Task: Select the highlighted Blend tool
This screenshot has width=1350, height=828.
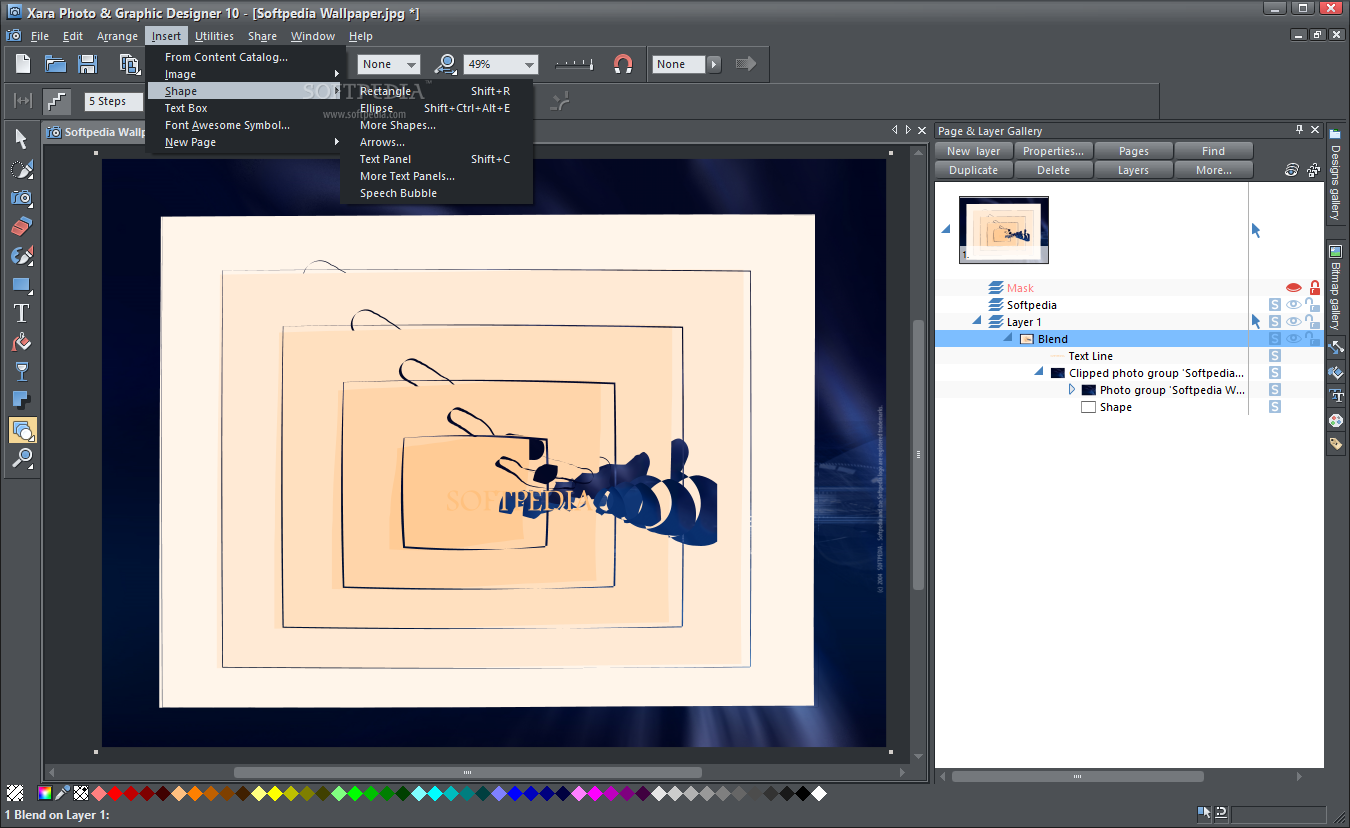Action: coord(22,430)
